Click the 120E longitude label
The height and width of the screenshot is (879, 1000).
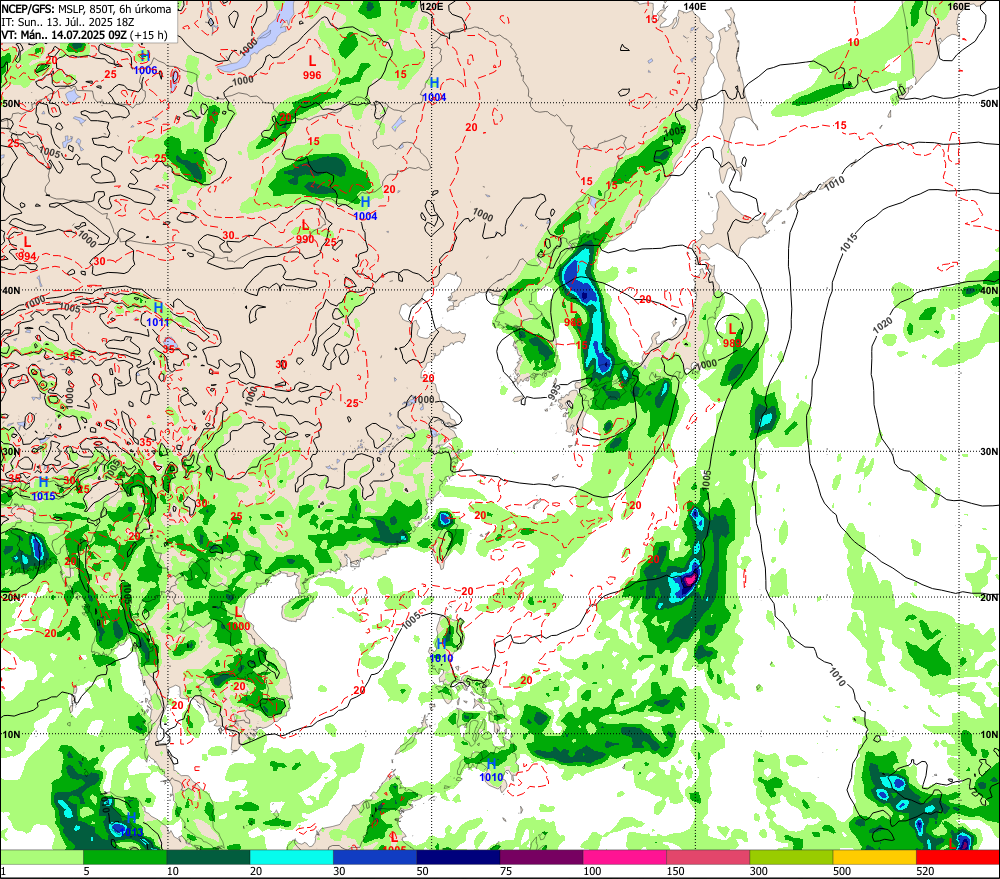coord(432,6)
